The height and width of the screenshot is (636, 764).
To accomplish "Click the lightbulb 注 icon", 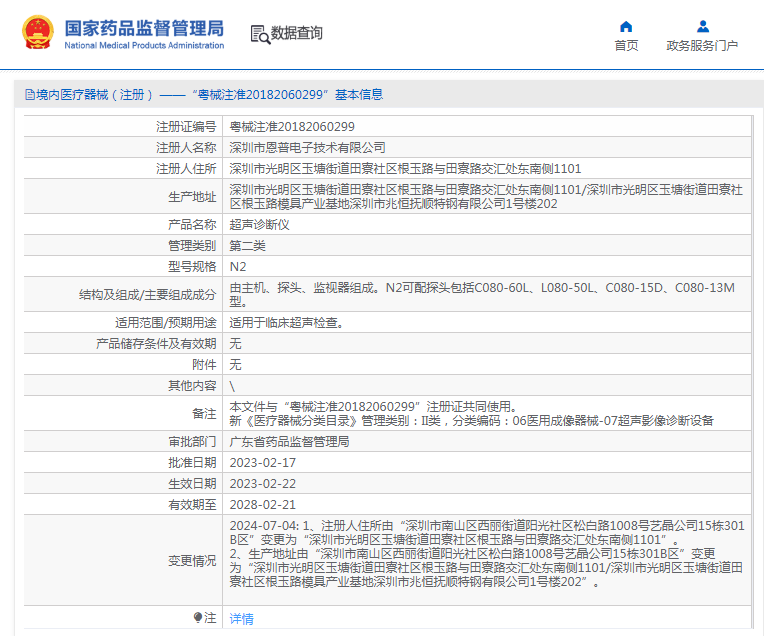I will click(198, 618).
